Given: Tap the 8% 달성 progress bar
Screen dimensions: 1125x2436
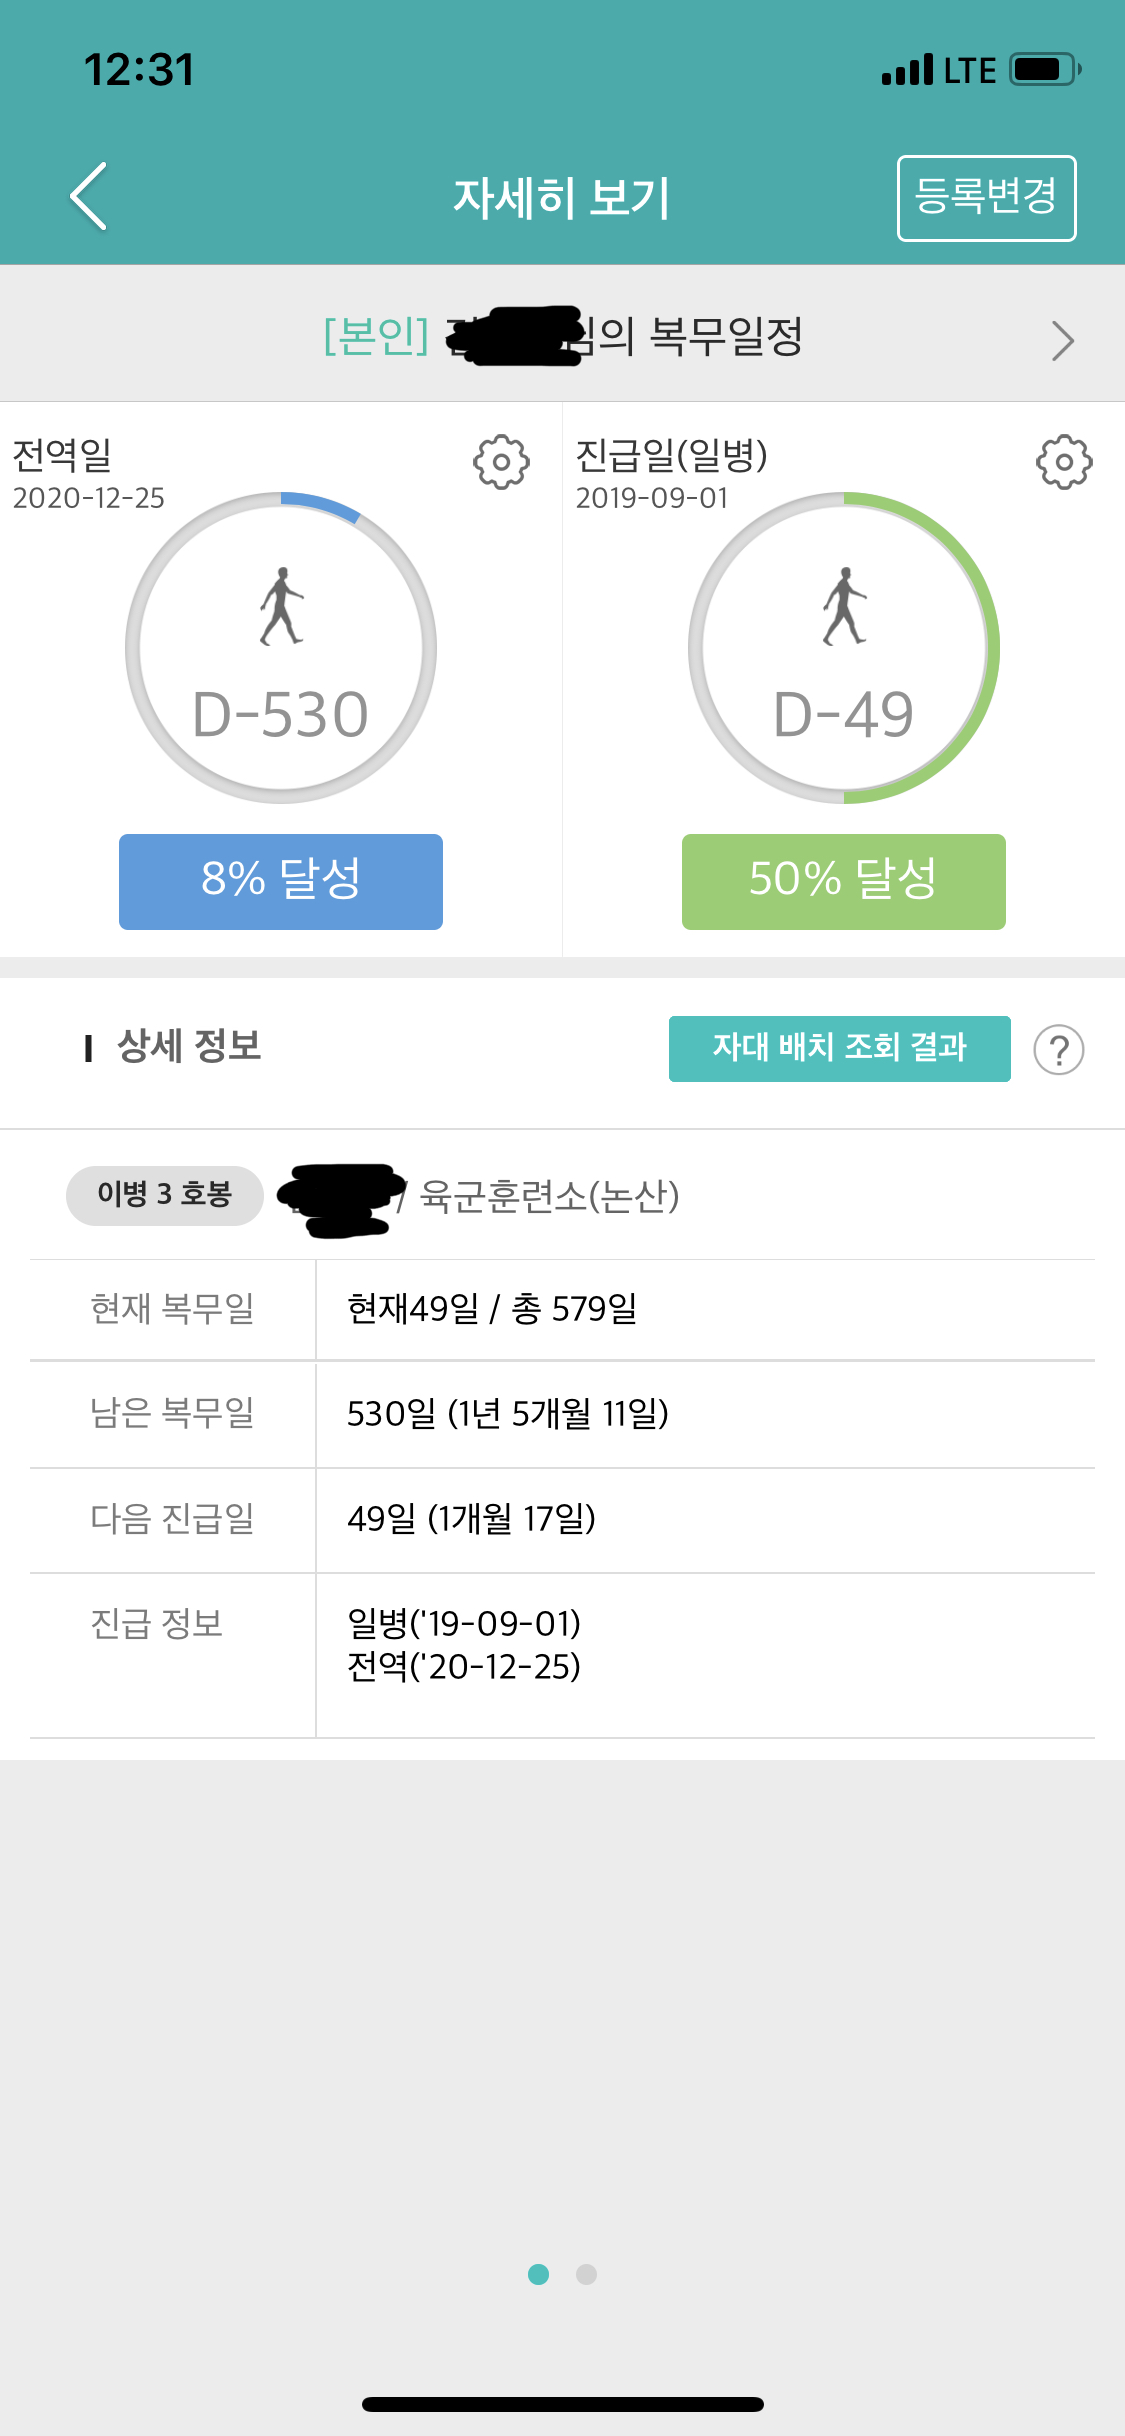Looking at the screenshot, I should coord(281,881).
